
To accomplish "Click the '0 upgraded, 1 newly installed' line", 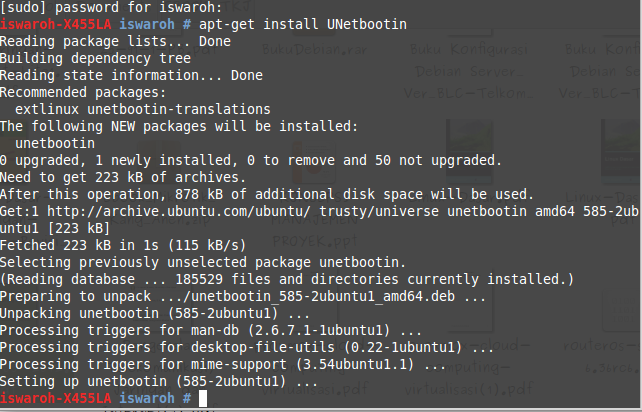I will pos(250,160).
